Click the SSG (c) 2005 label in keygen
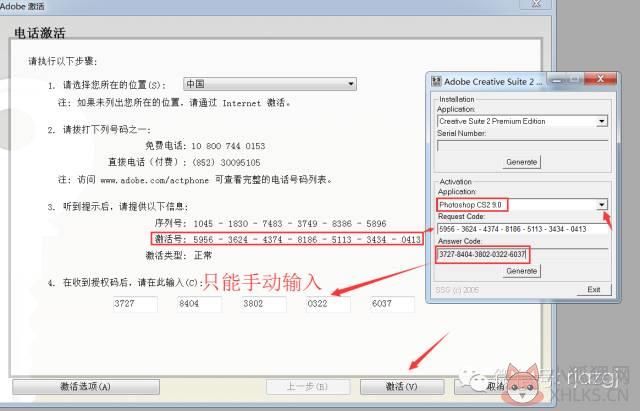Viewport: 640px width, 411px height. (457, 290)
